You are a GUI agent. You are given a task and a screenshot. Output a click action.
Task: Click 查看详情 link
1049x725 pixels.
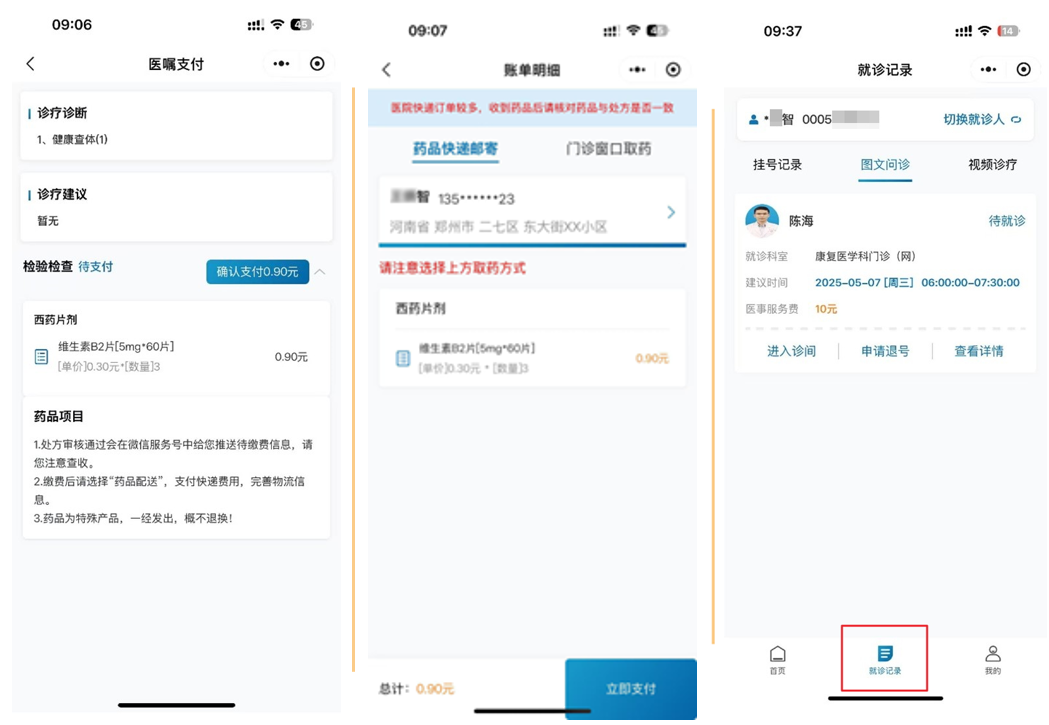point(979,351)
